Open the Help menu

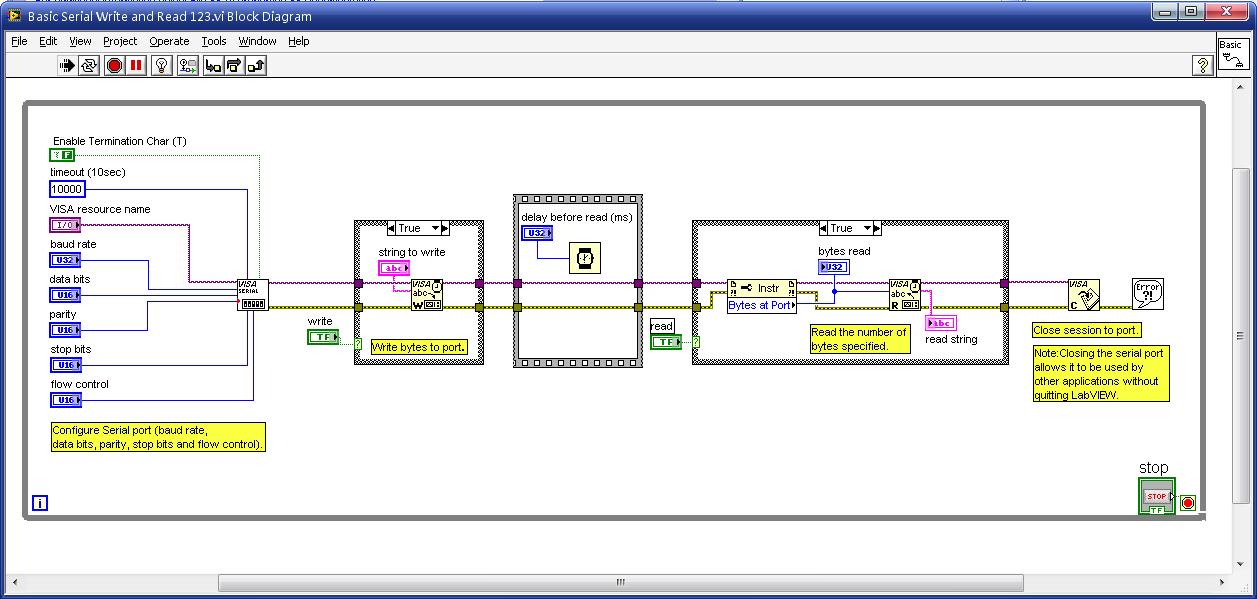point(299,41)
